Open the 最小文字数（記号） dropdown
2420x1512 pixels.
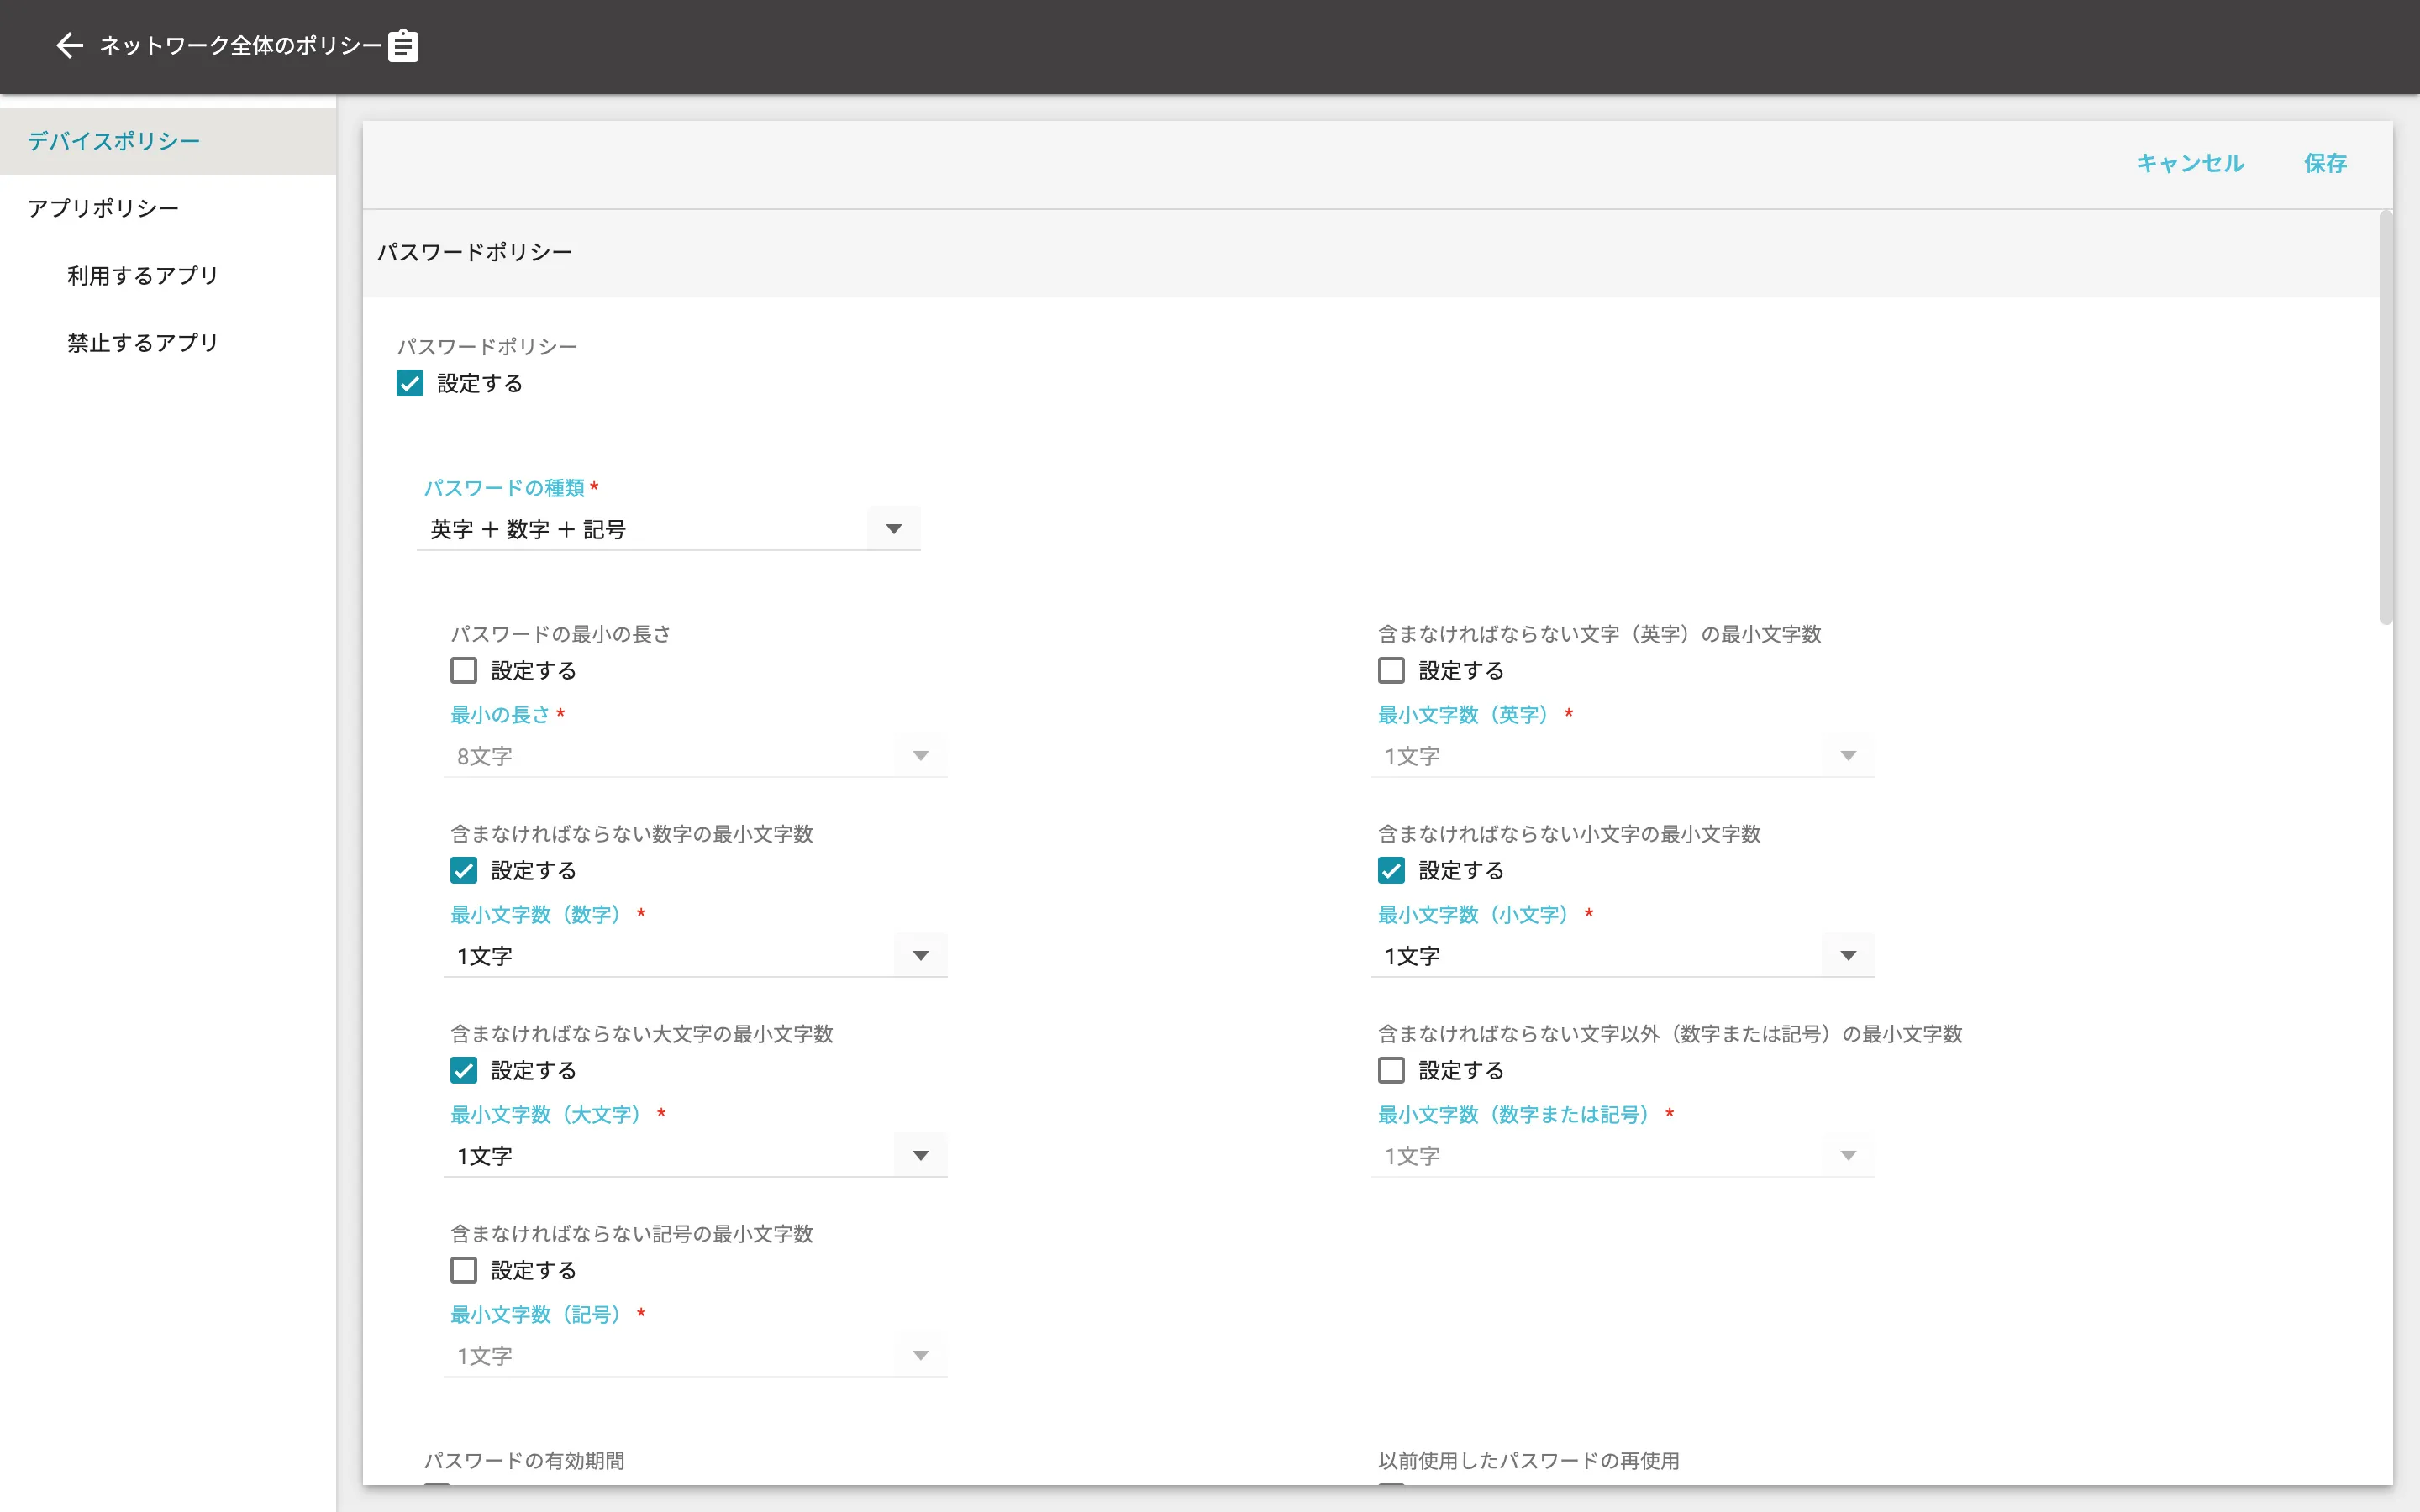coord(695,1356)
